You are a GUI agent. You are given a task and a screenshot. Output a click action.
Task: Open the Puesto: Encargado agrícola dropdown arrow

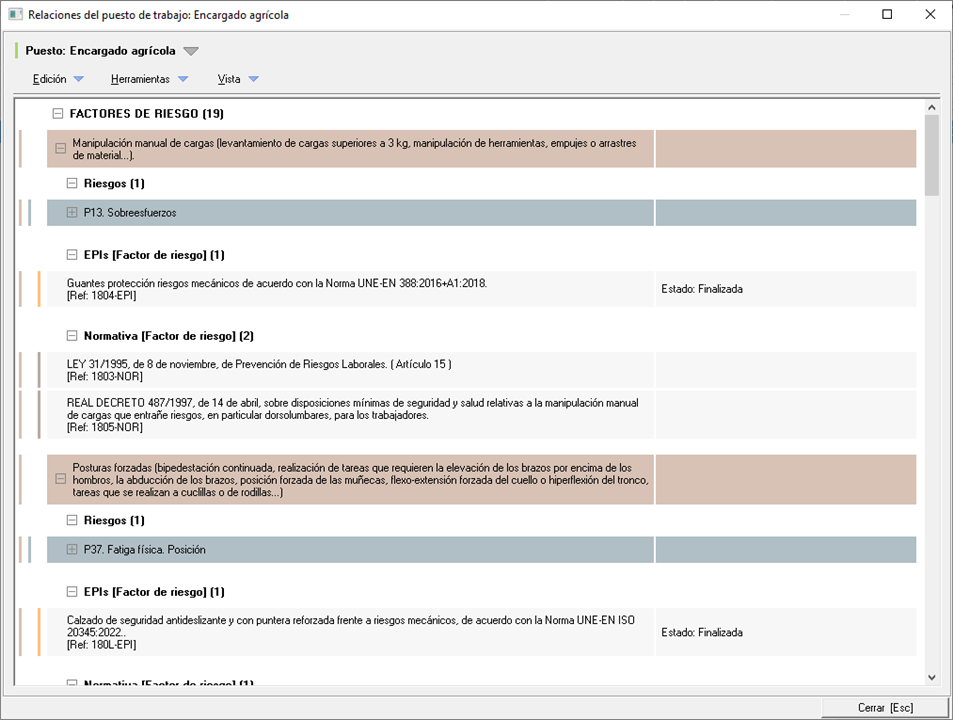191,51
